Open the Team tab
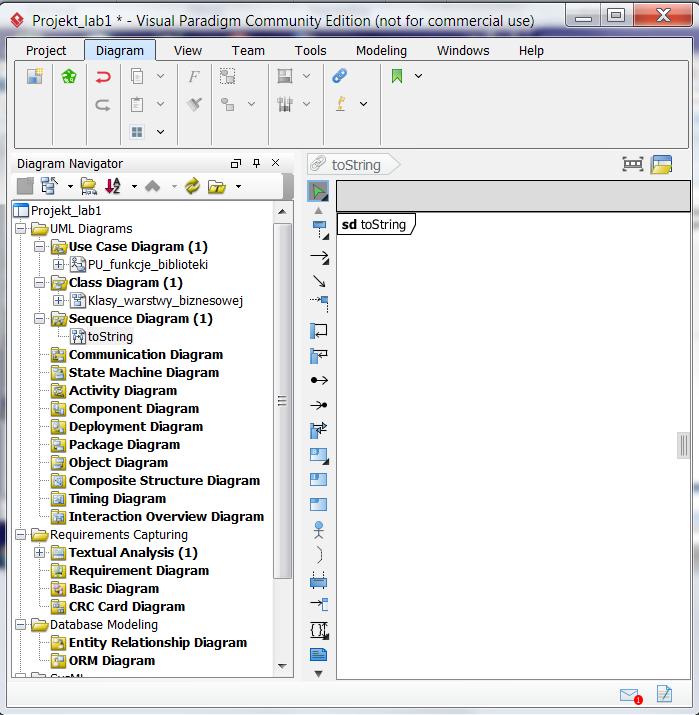Image resolution: width=699 pixels, height=715 pixels. point(248,50)
